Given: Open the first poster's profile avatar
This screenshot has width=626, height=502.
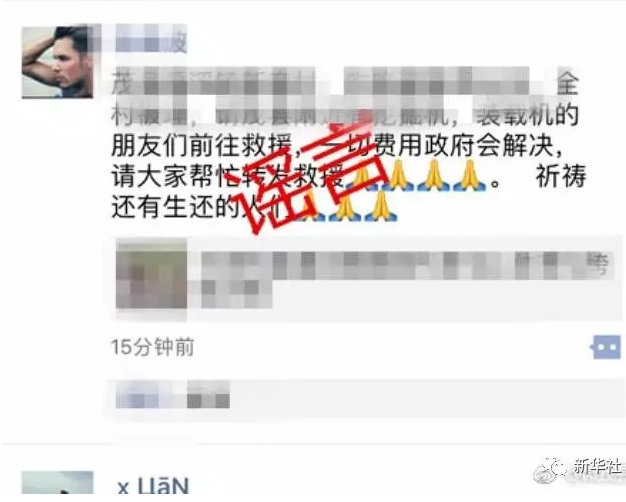Looking at the screenshot, I should [x=57, y=62].
